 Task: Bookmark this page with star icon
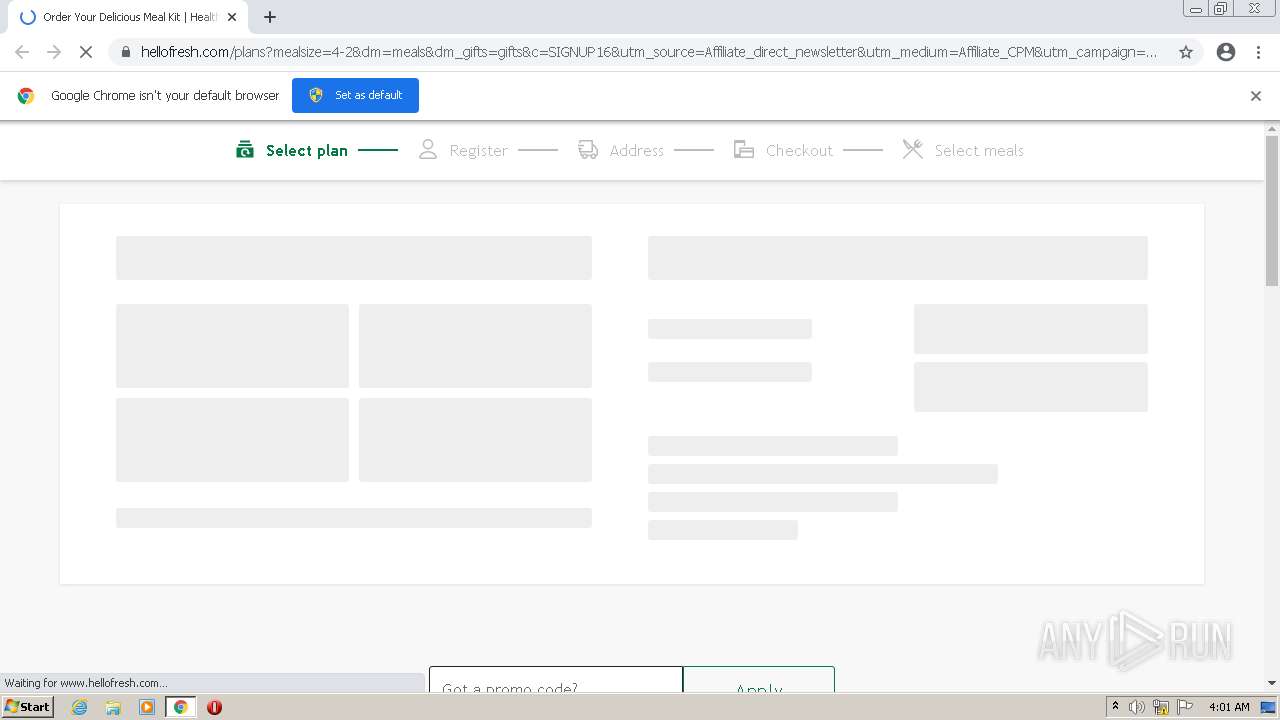[x=1186, y=52]
